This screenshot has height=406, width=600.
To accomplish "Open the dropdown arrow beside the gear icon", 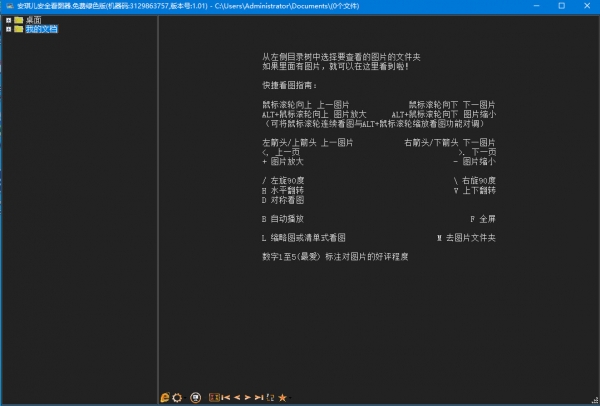I will point(185,398).
